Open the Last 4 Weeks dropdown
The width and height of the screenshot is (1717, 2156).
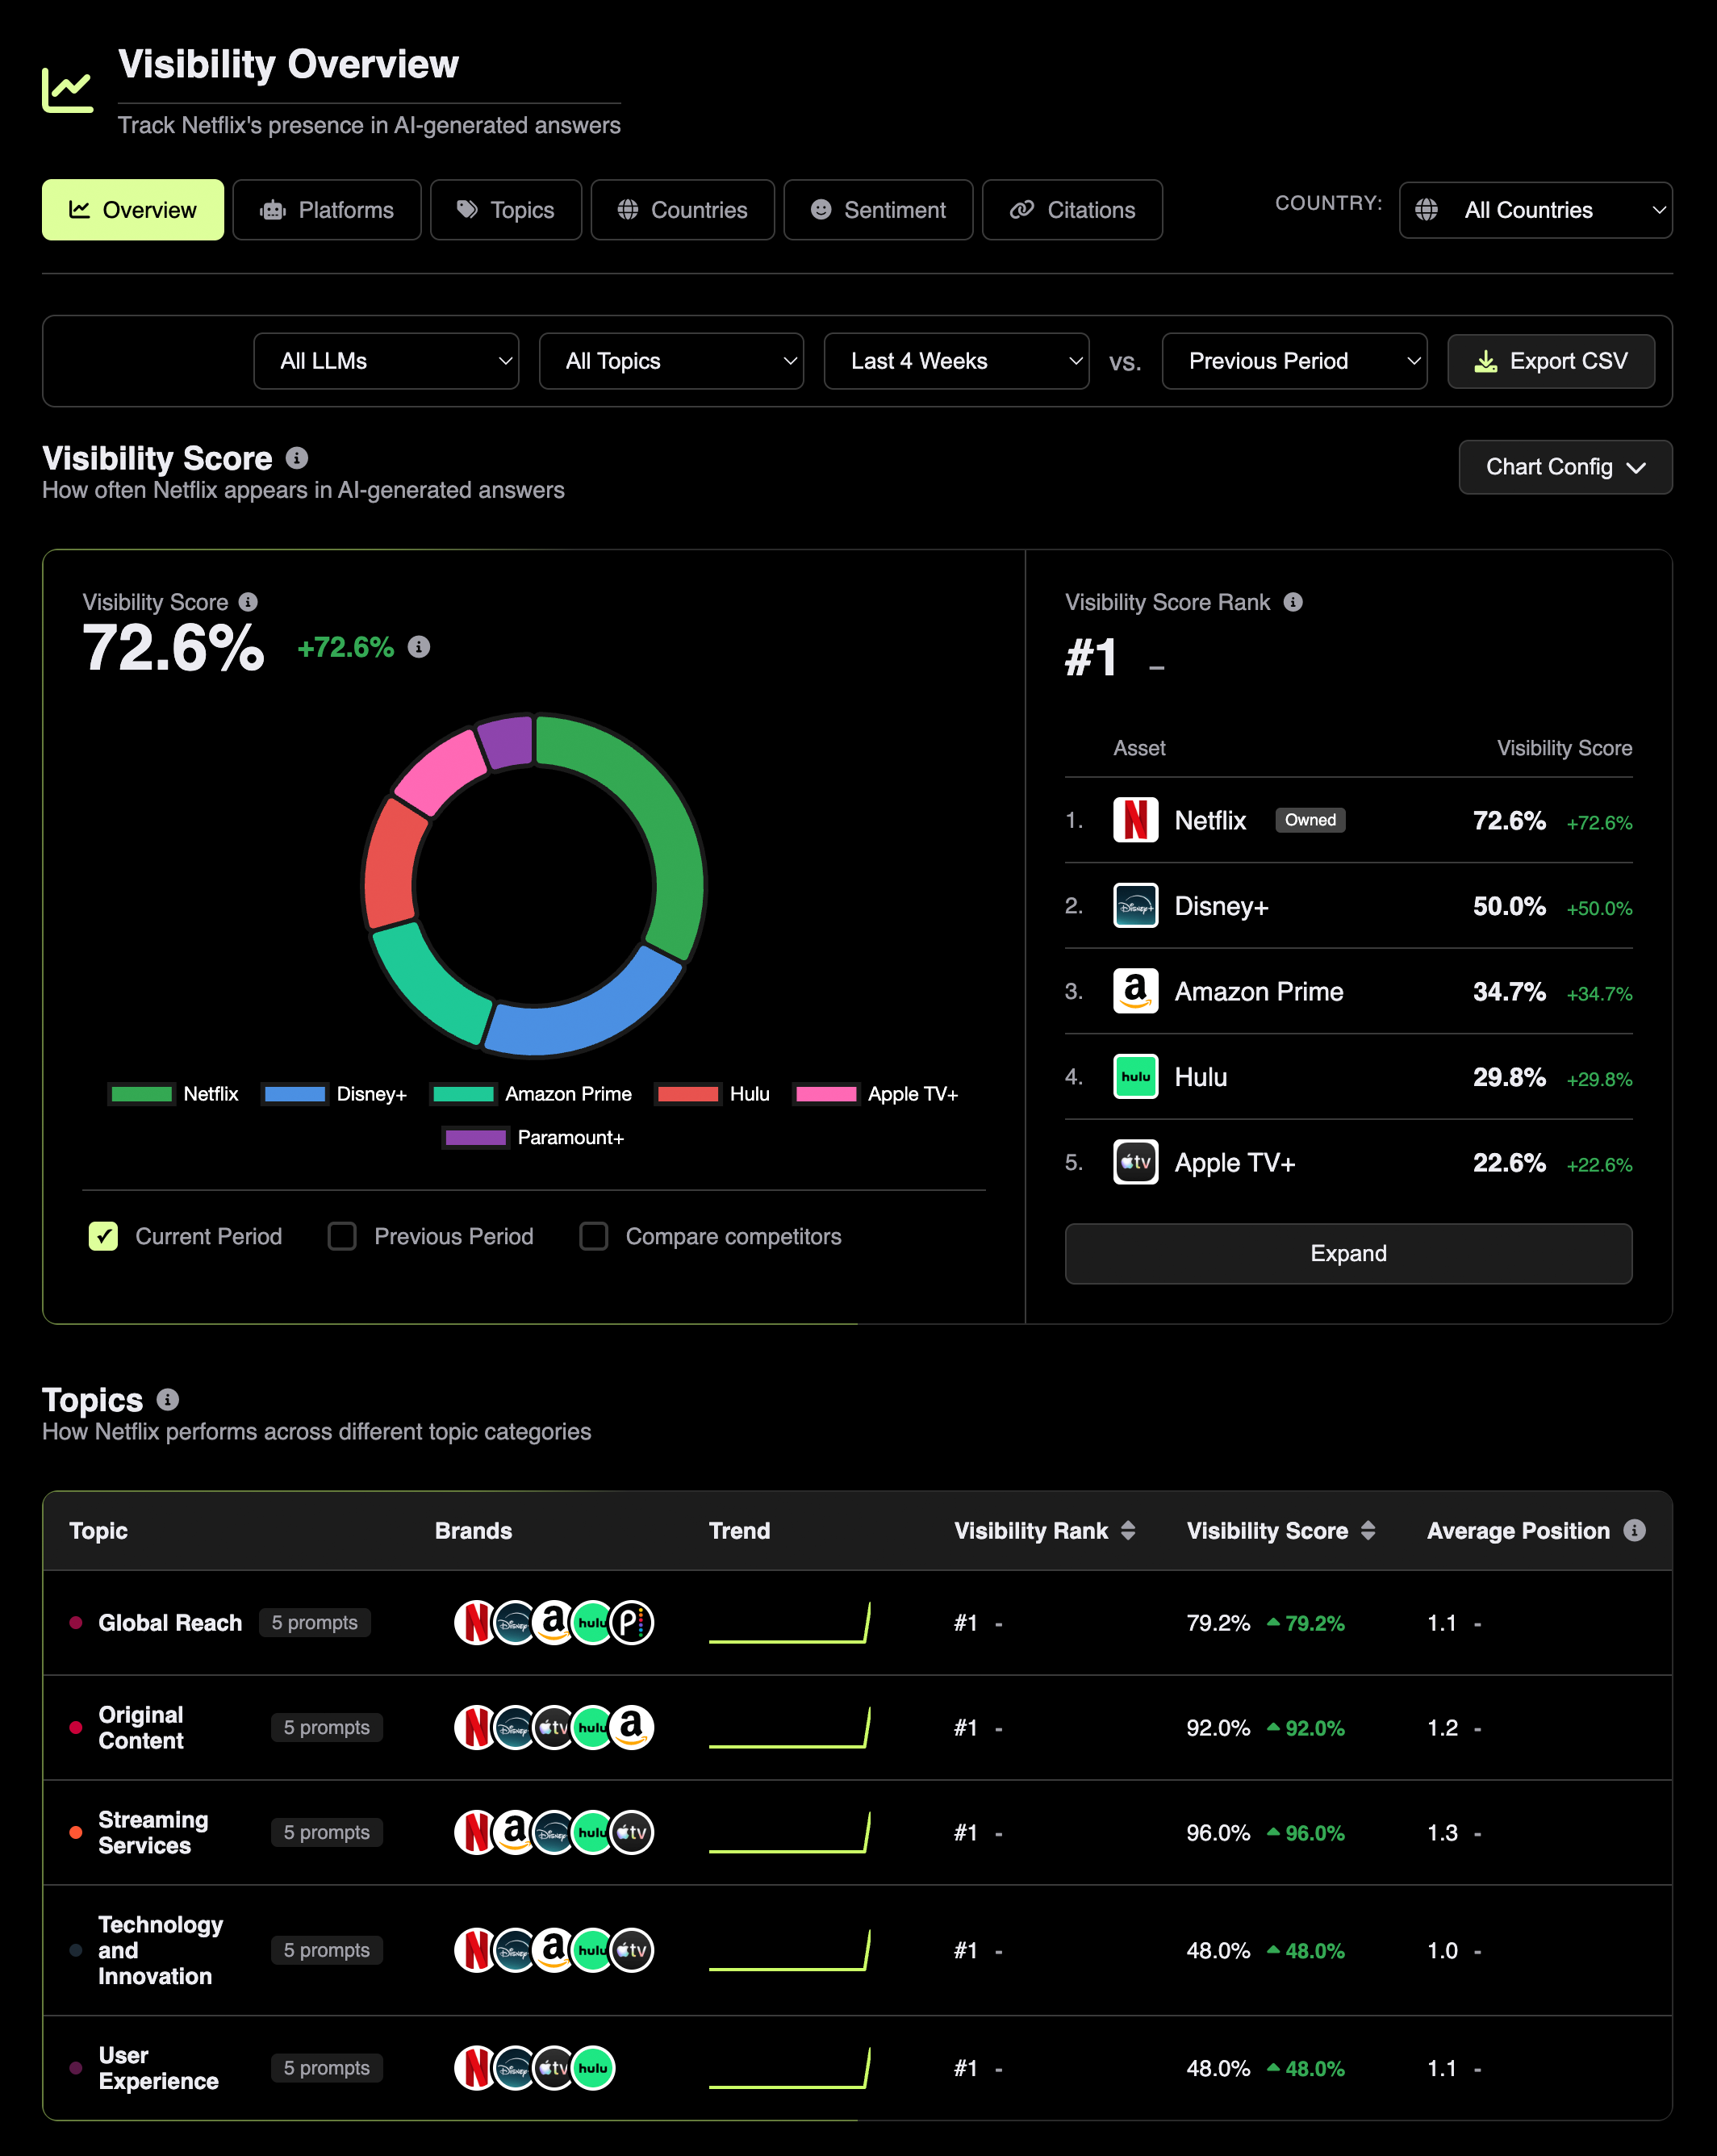pos(956,361)
